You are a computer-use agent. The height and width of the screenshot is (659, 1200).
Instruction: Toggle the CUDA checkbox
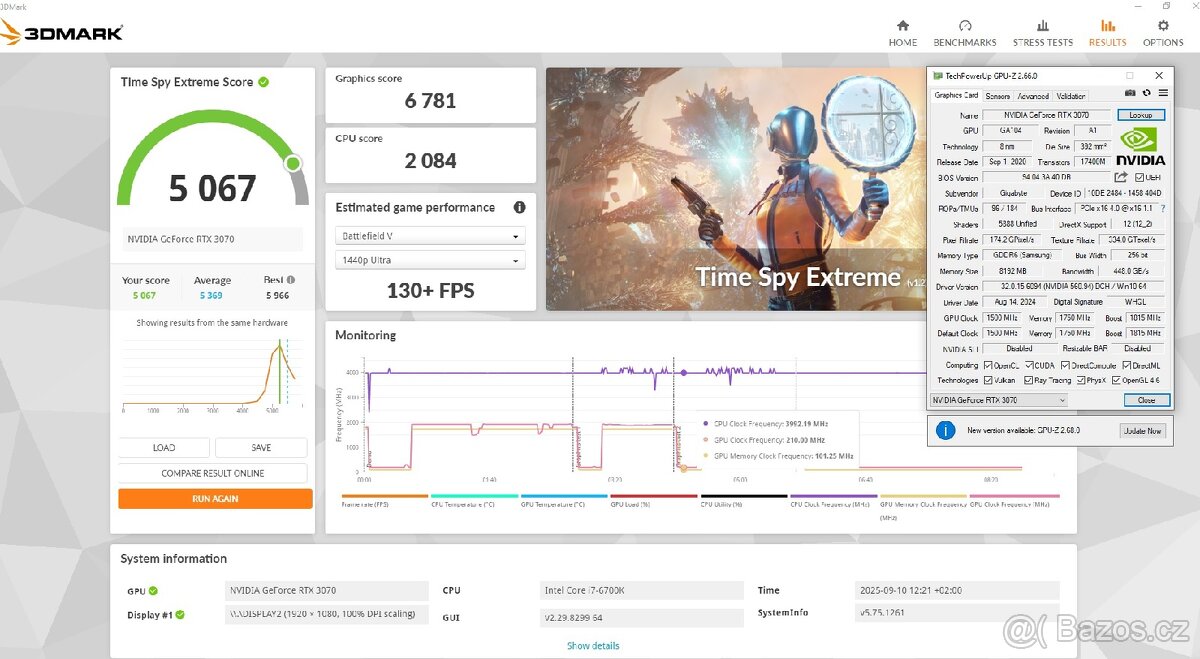[1027, 365]
